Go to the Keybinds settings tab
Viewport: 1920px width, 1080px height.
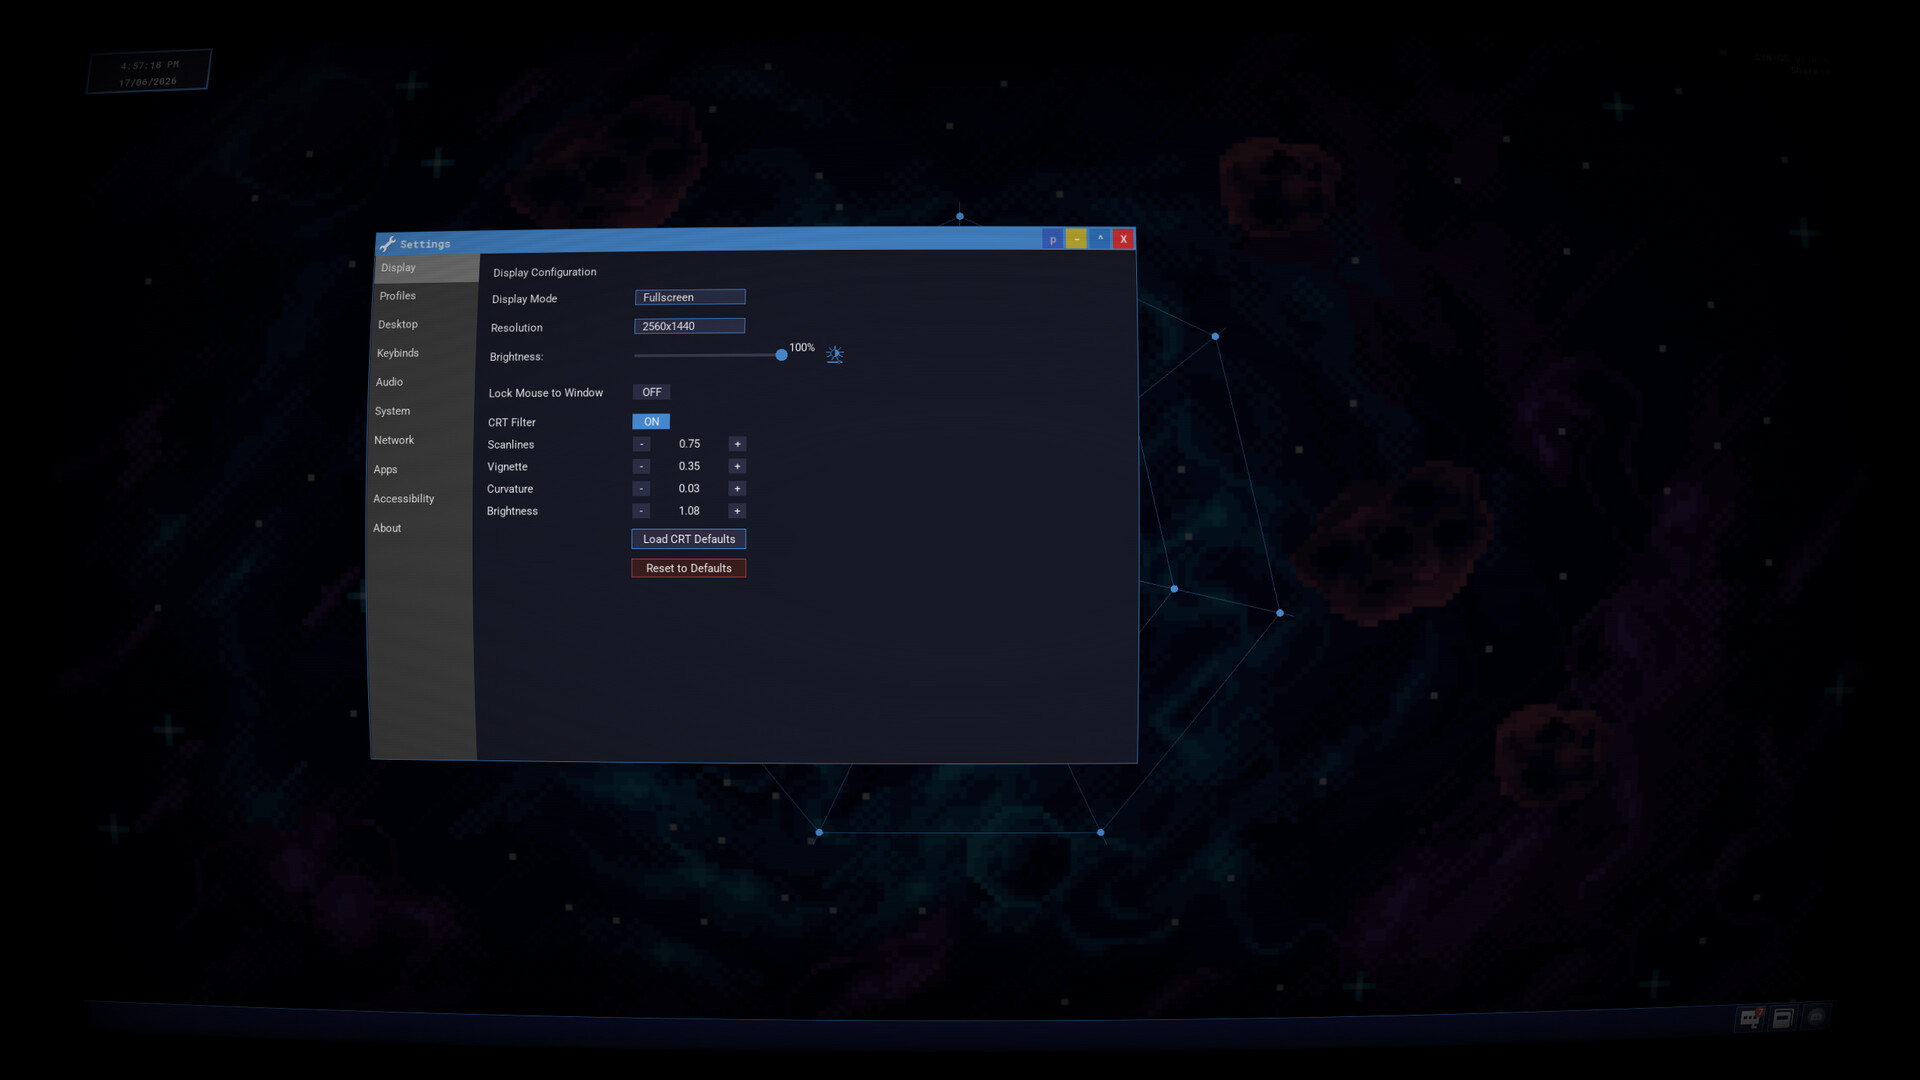click(424, 353)
